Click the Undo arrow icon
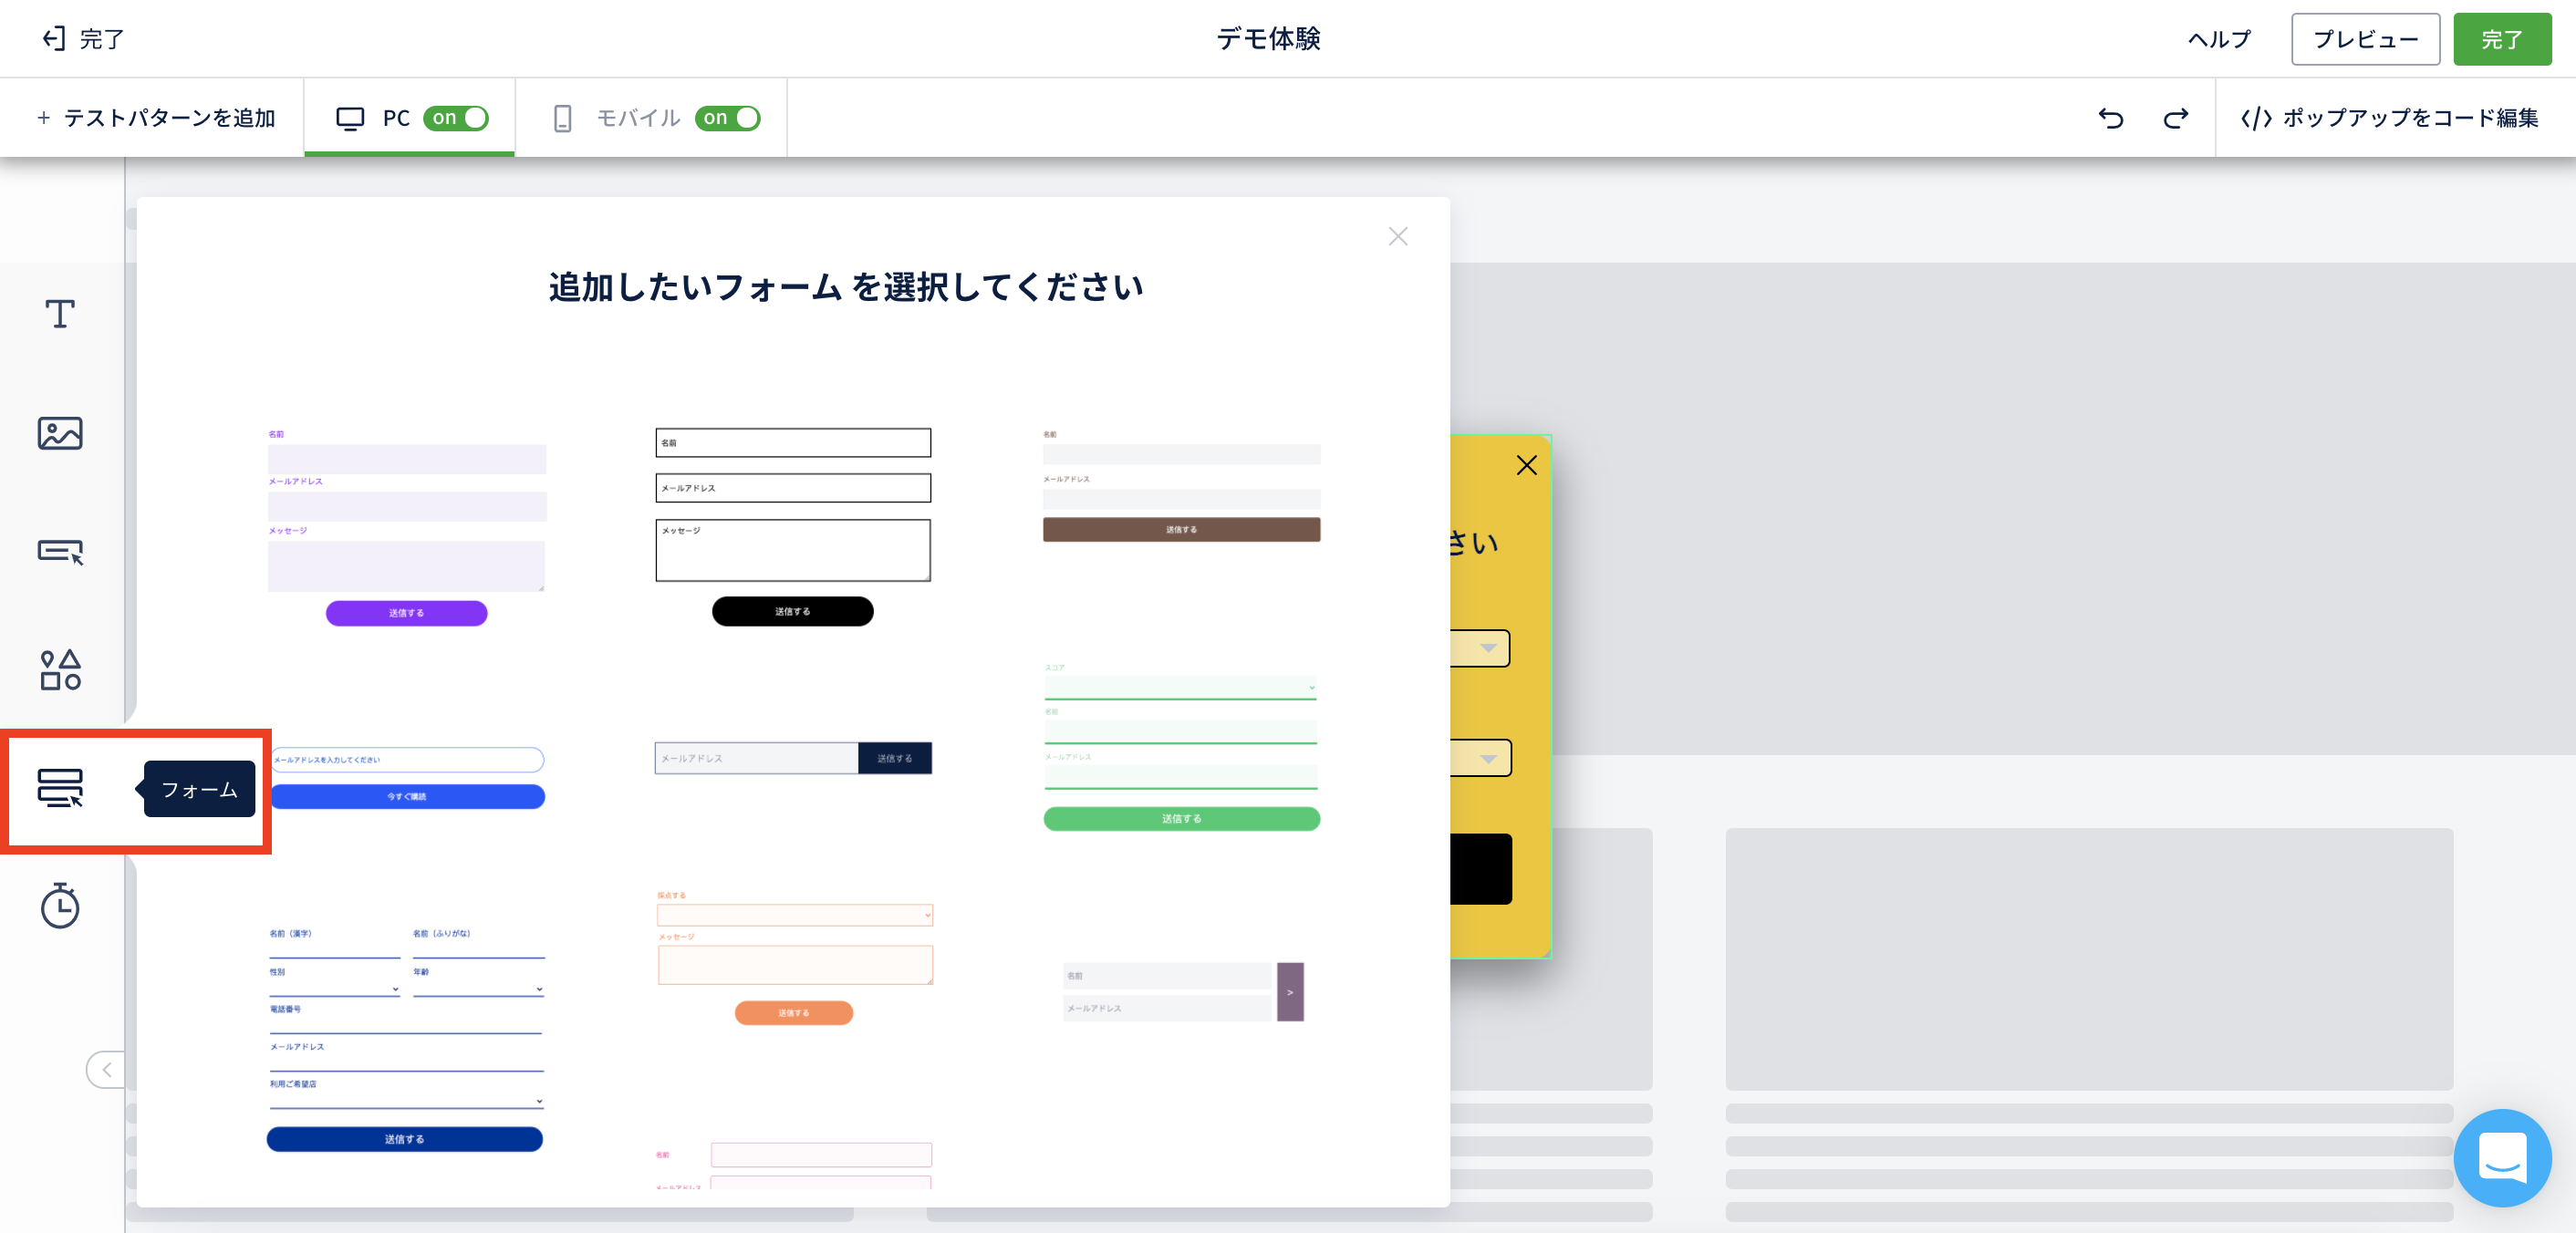 point(2110,118)
